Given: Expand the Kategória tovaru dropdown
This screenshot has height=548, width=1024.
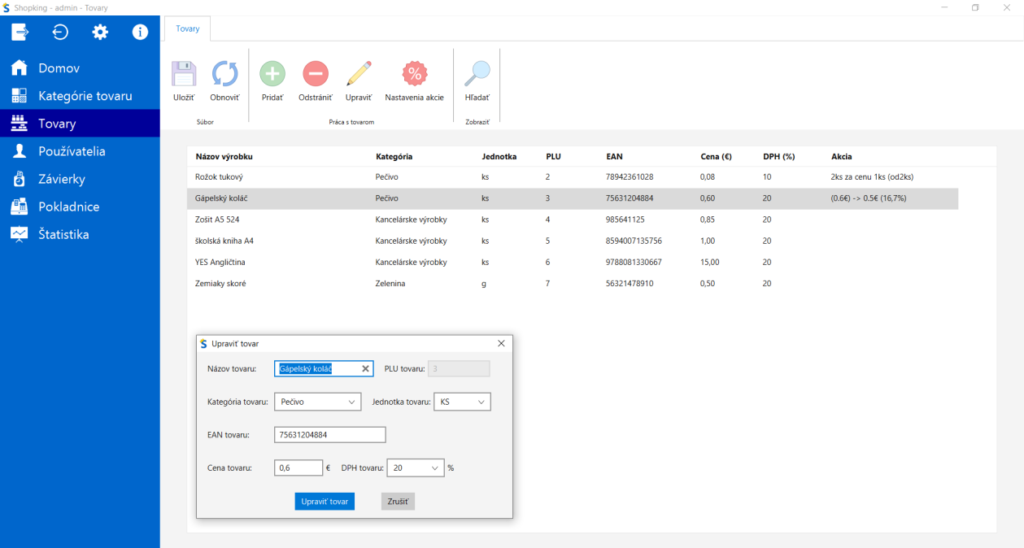Looking at the screenshot, I should (317, 402).
